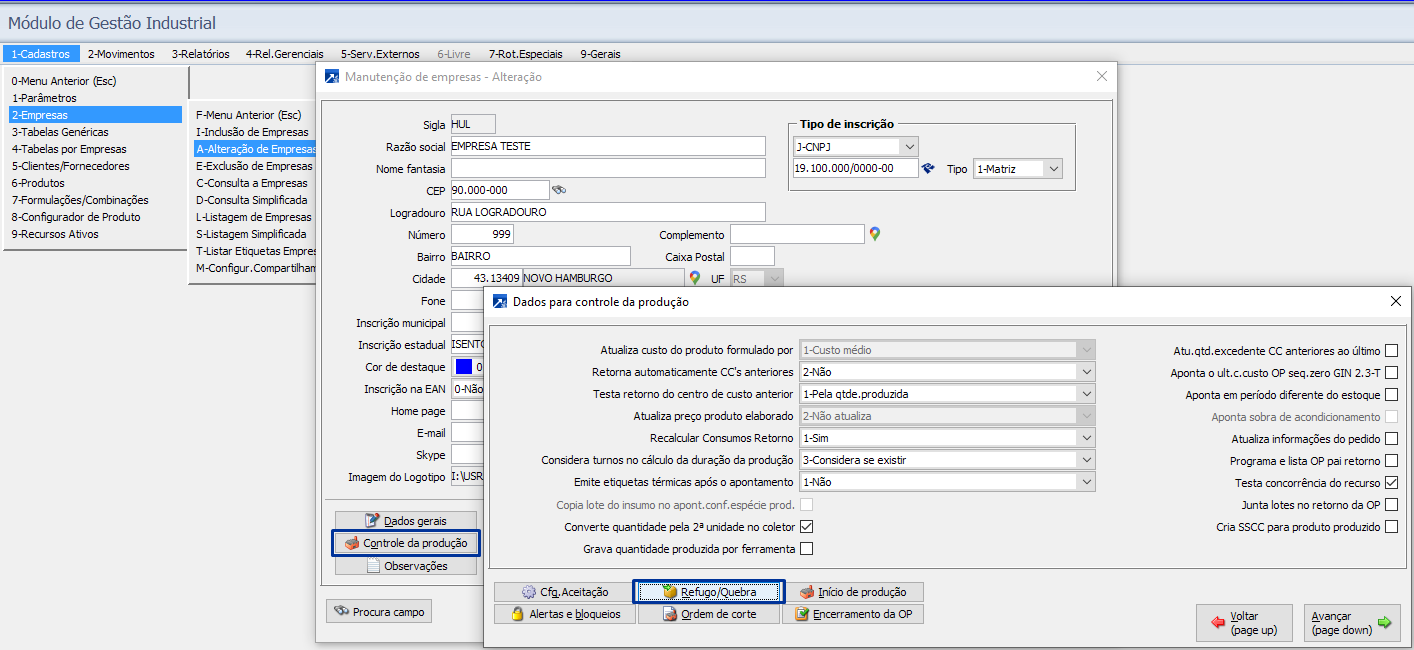Click the binoculars icon next to CEP field

[x=560, y=190]
